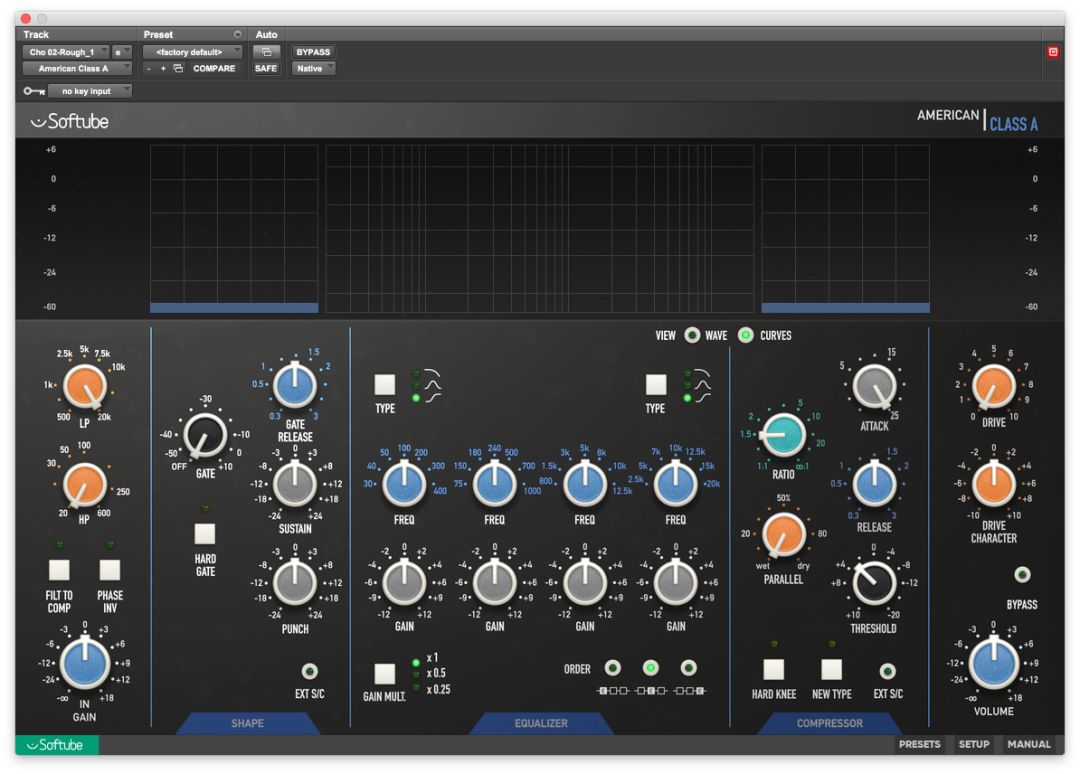This screenshot has height=774, width=1080.
Task: Open the Native plug-in format dropdown
Action: coord(313,68)
